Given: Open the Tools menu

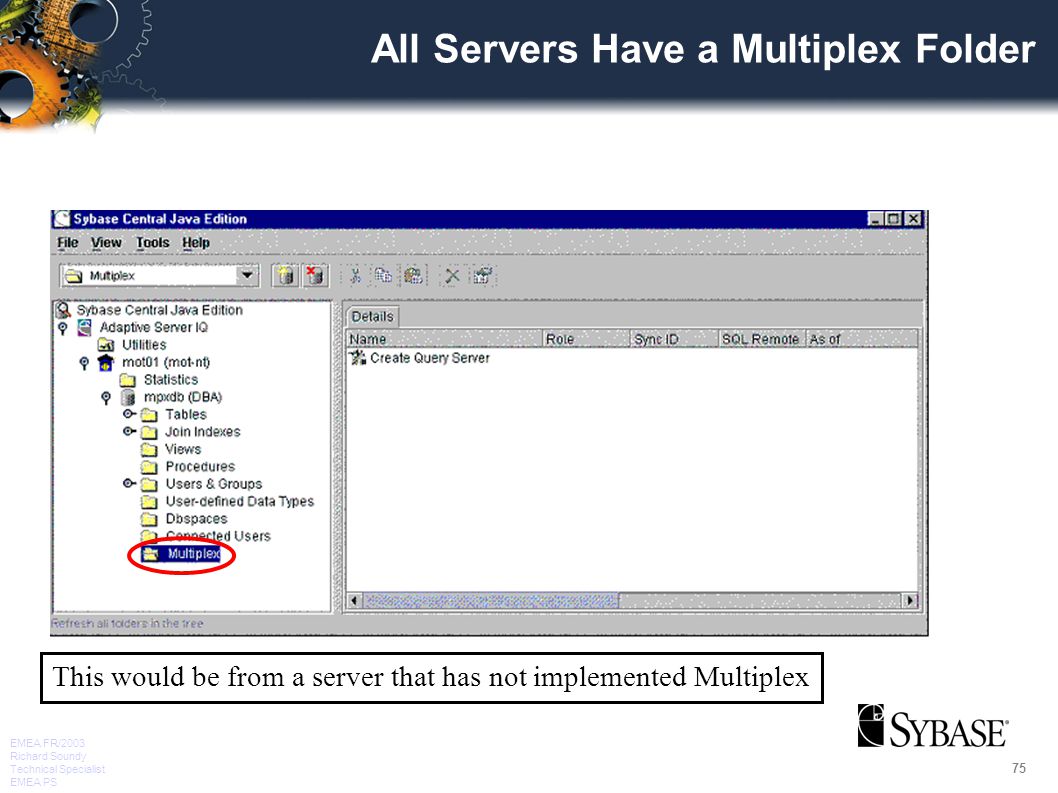Looking at the screenshot, I should [152, 243].
